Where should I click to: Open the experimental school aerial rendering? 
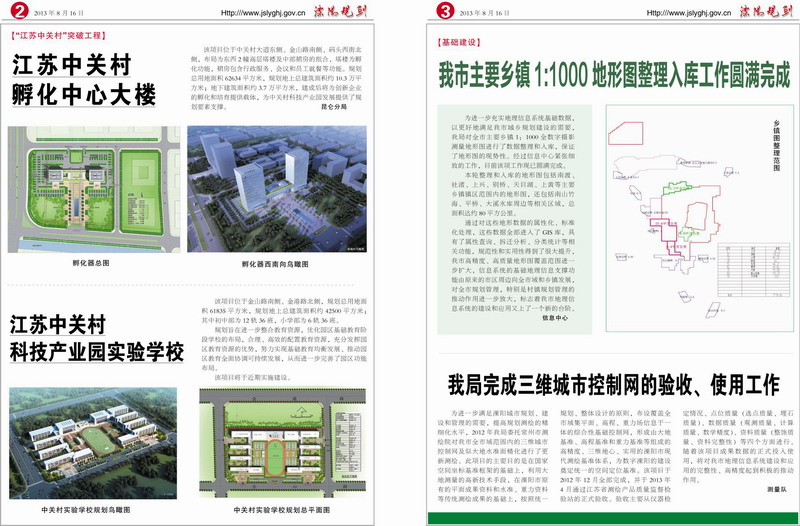pyautogui.click(x=93, y=443)
